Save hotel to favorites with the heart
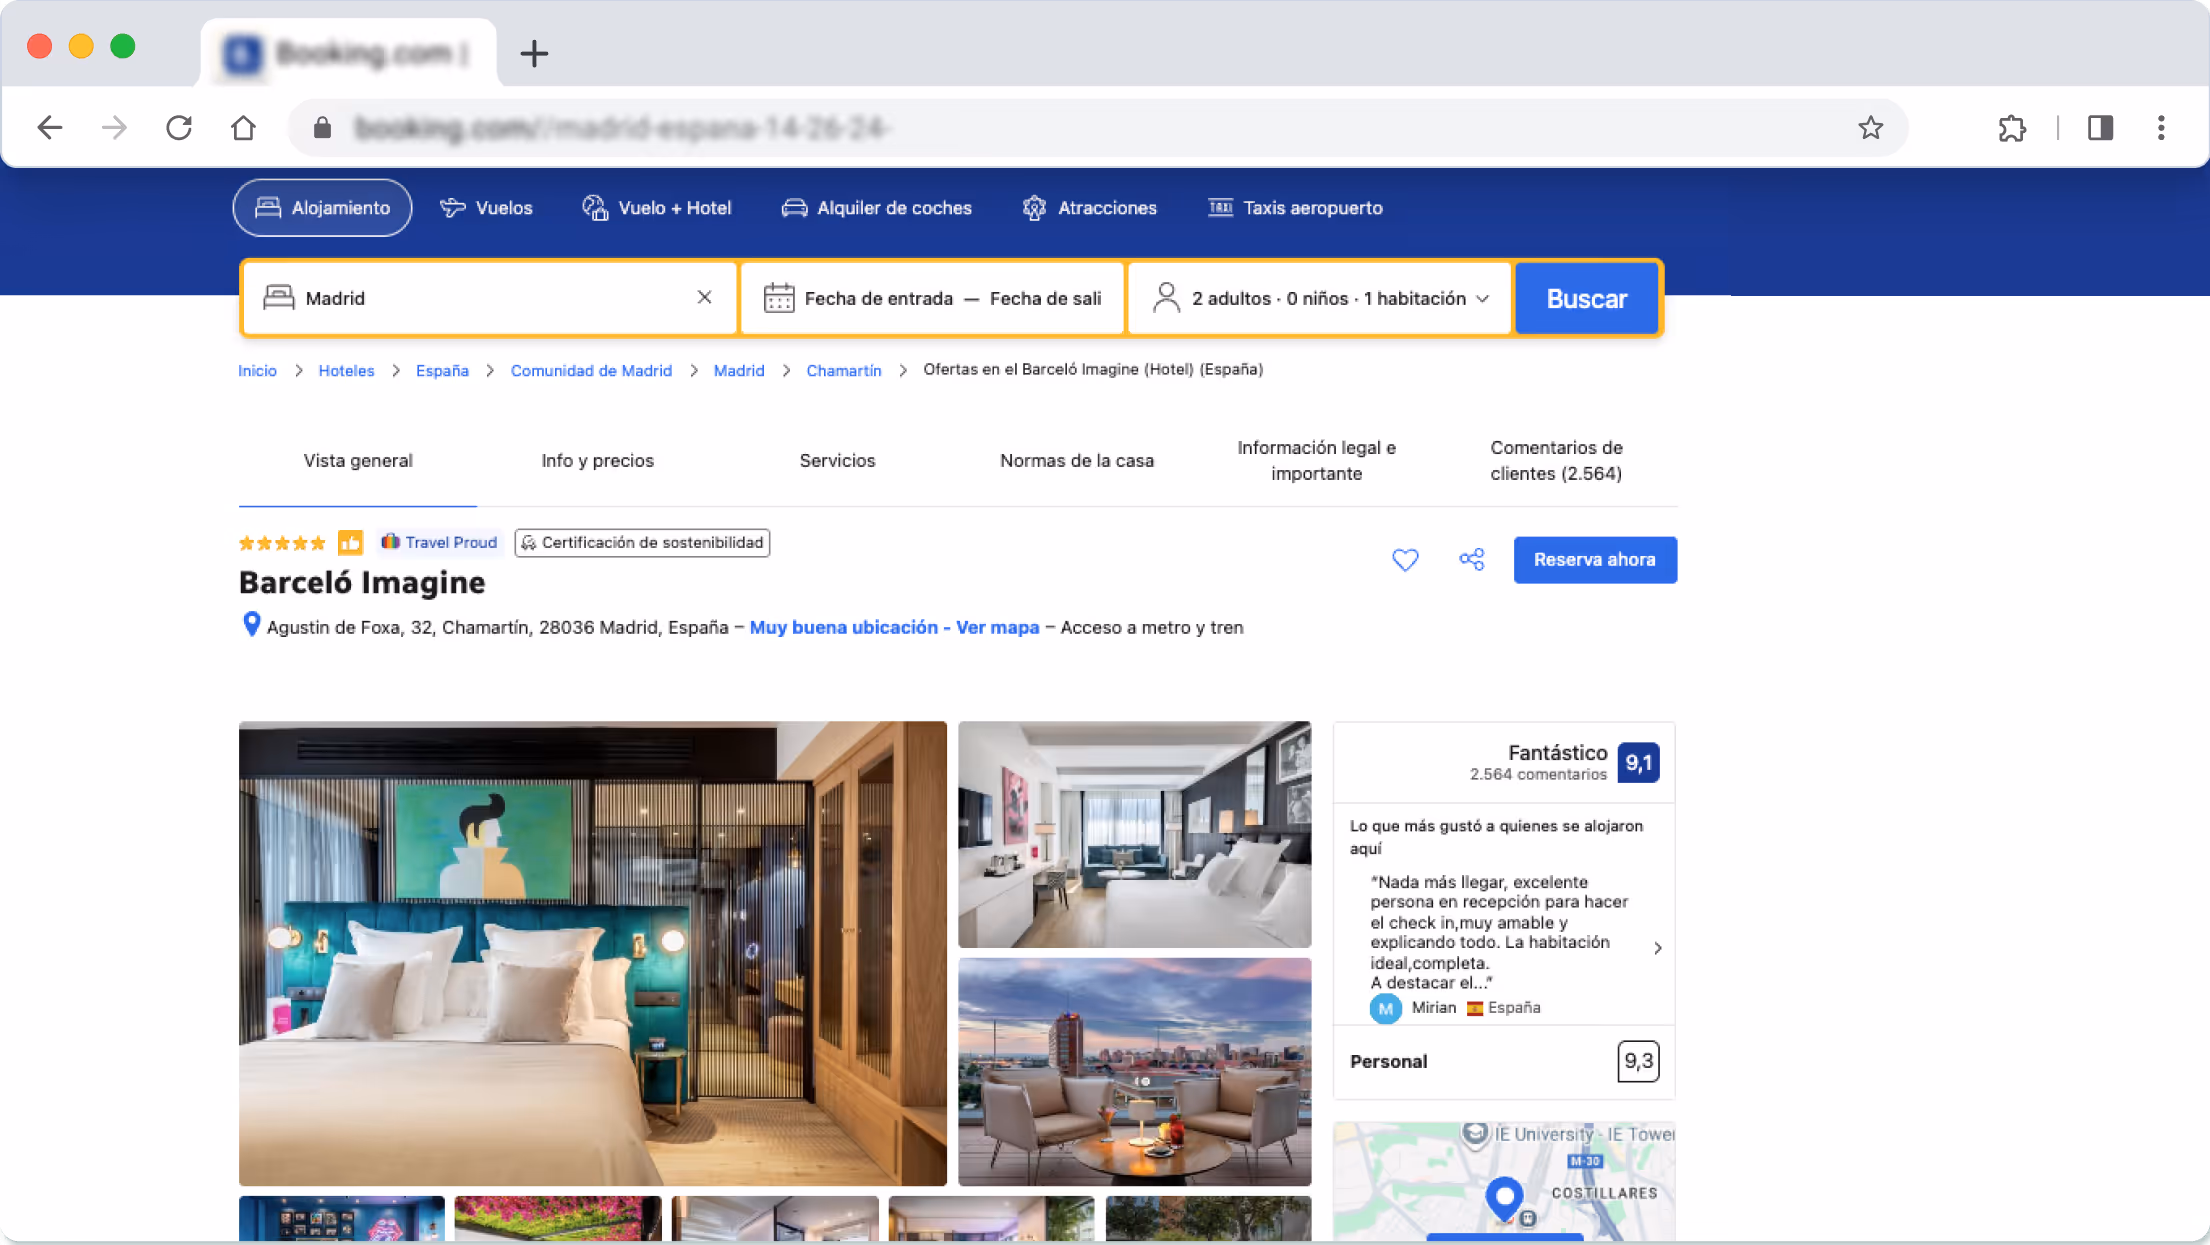This screenshot has height=1245, width=2210. pyautogui.click(x=1405, y=560)
